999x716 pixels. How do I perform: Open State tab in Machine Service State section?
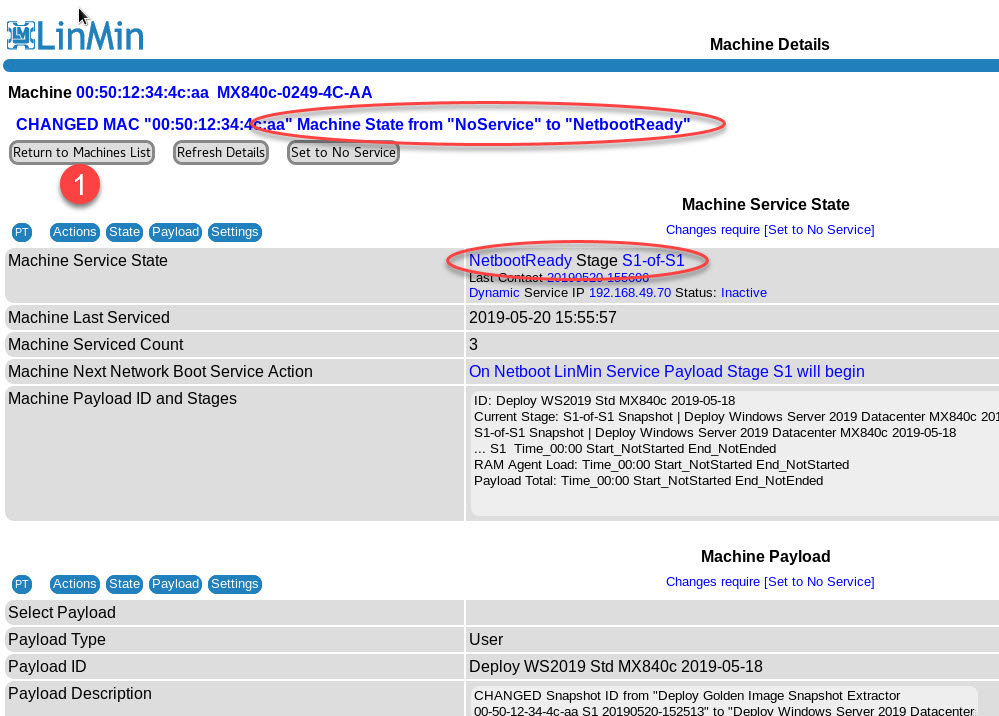[x=125, y=232]
